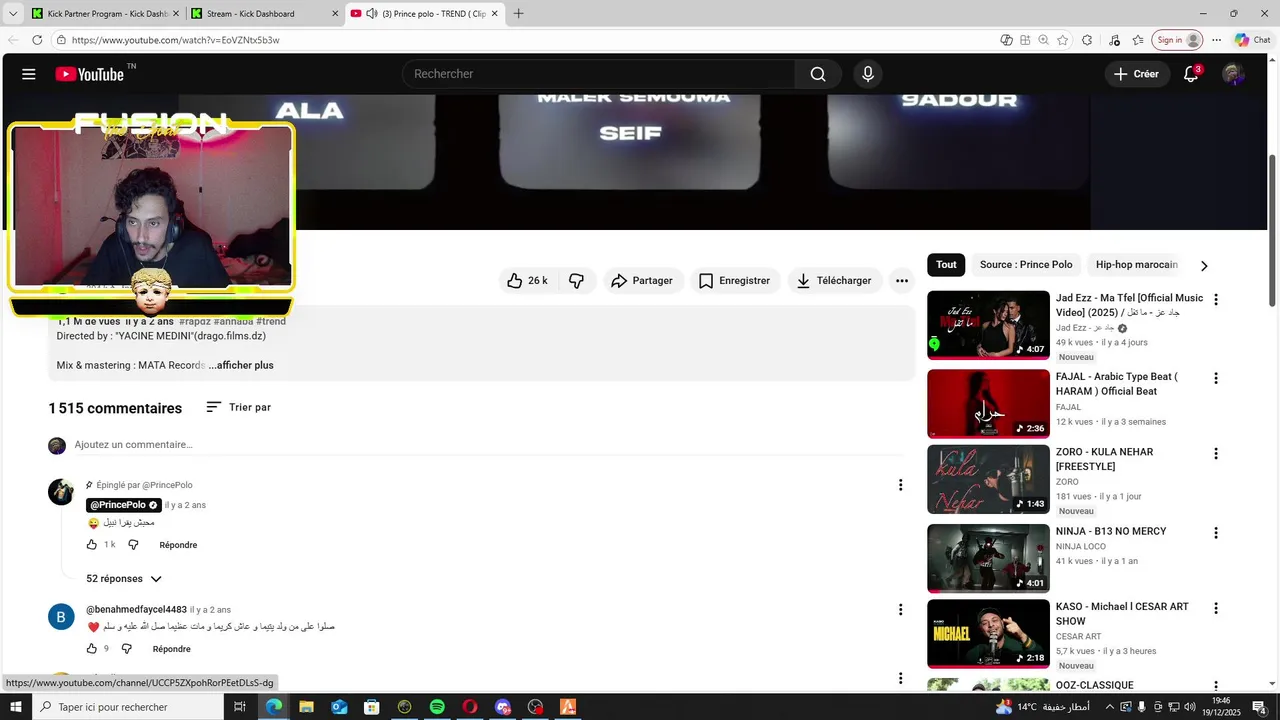Open FAJAL HARAM beat thumbnail
Viewport: 1280px width, 720px height.
coord(988,404)
